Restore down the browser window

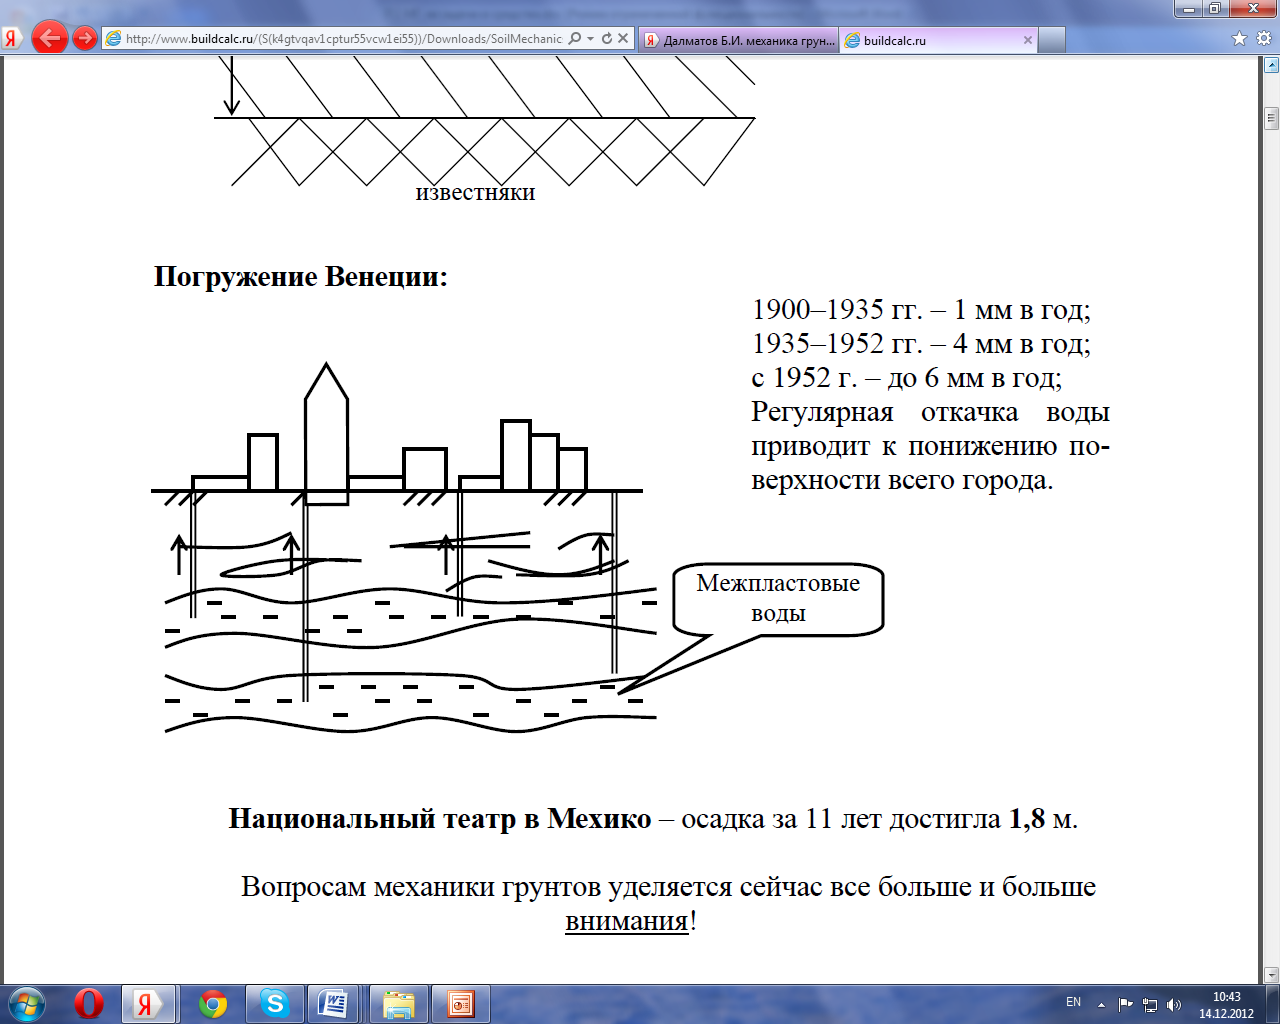[1215, 8]
